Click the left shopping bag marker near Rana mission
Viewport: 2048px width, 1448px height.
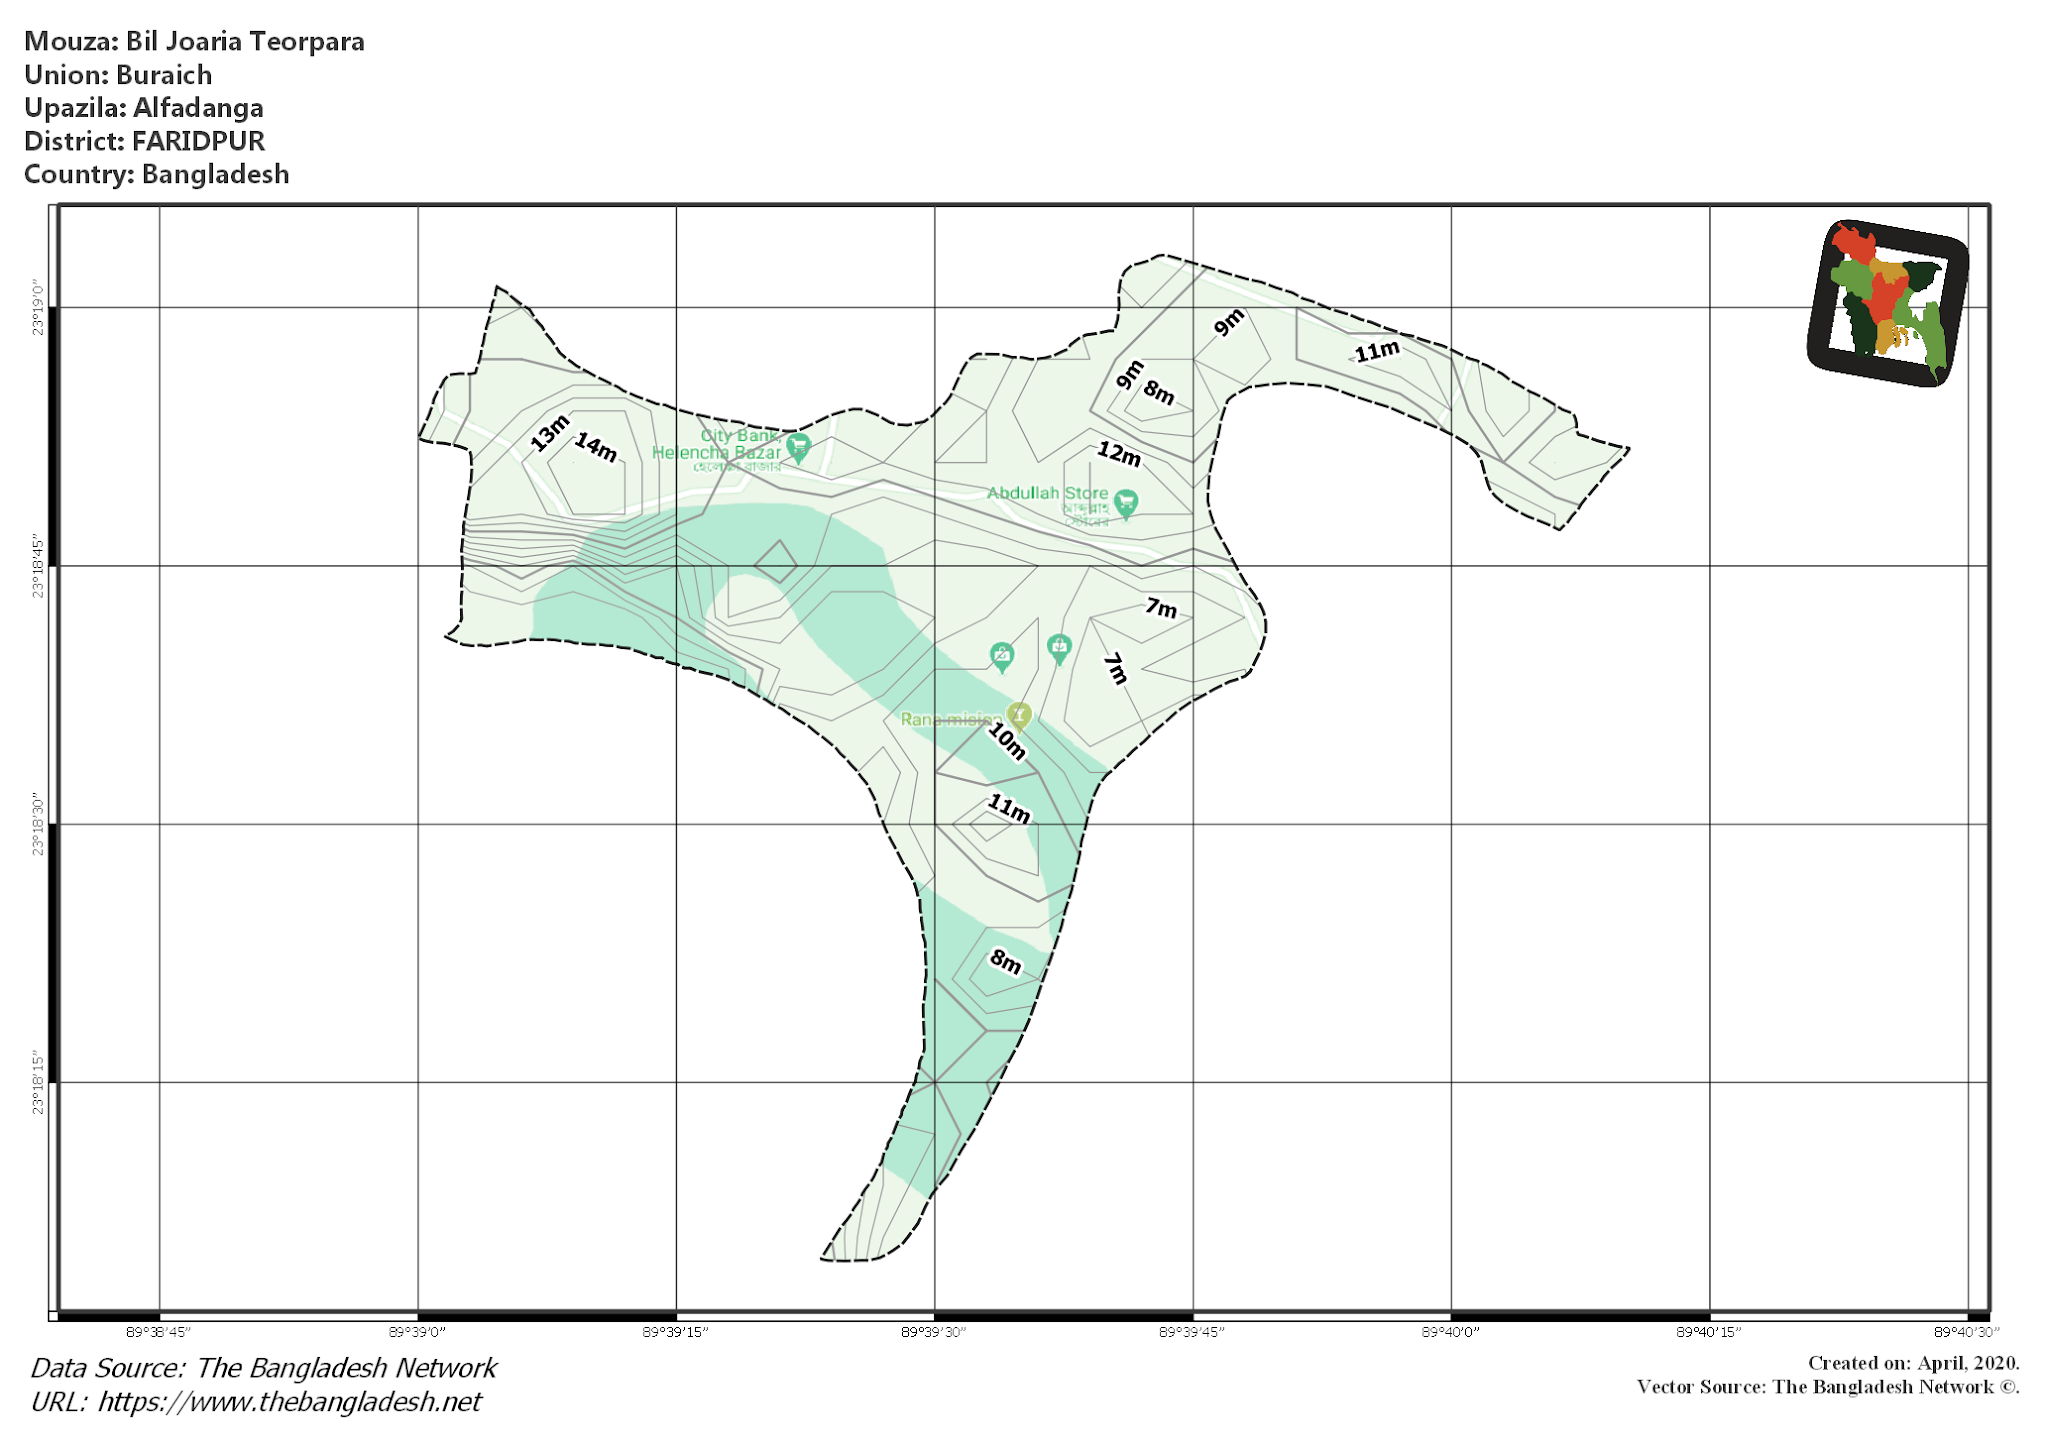point(1002,652)
